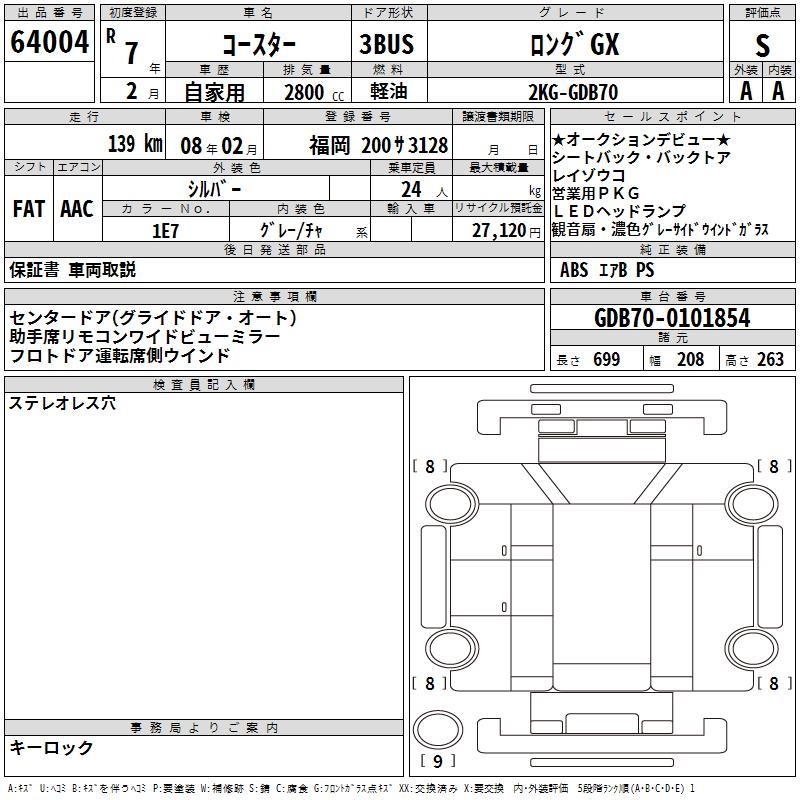Select the 出品番号 header label

(x=49, y=13)
